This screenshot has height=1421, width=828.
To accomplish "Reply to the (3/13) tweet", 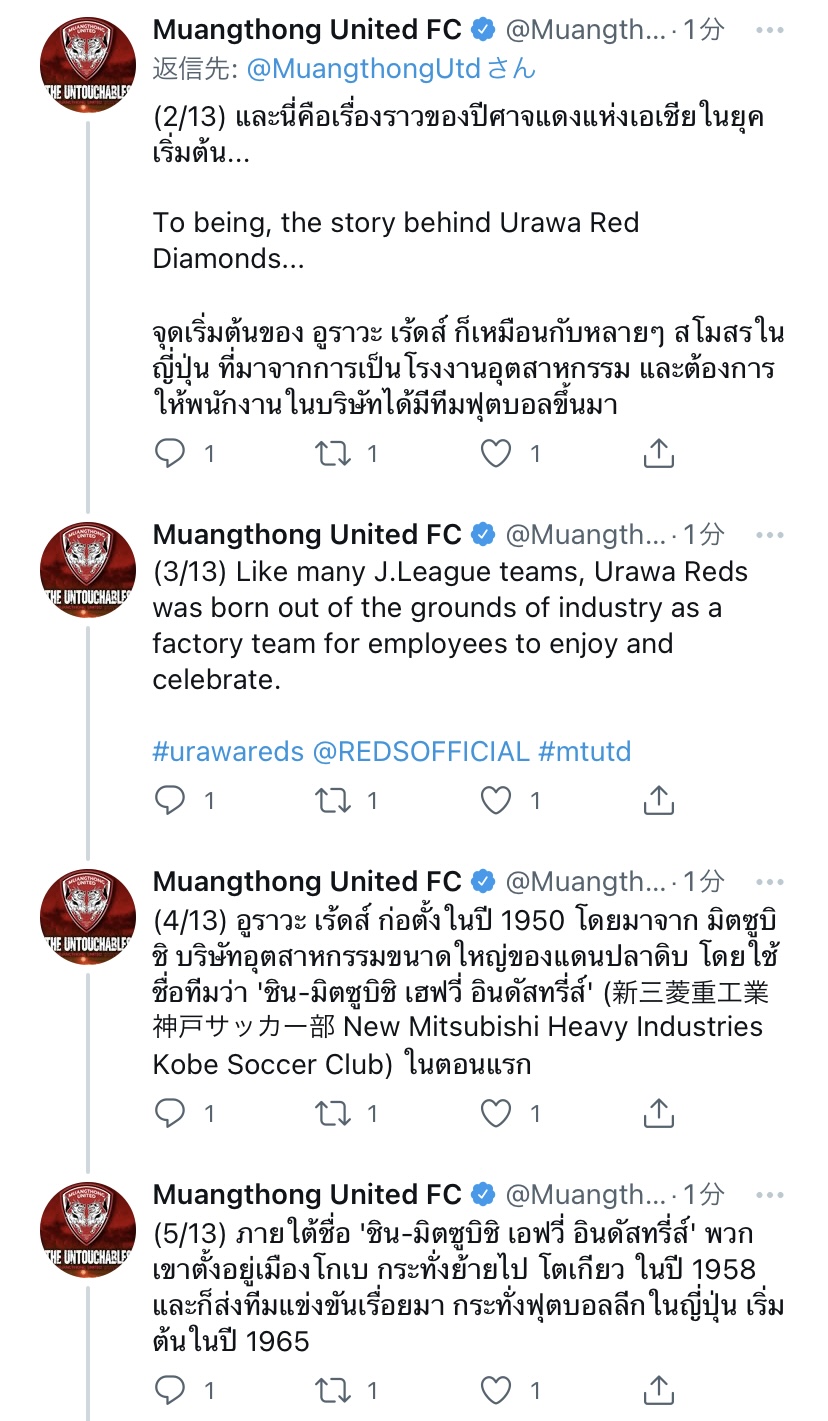I will point(171,800).
